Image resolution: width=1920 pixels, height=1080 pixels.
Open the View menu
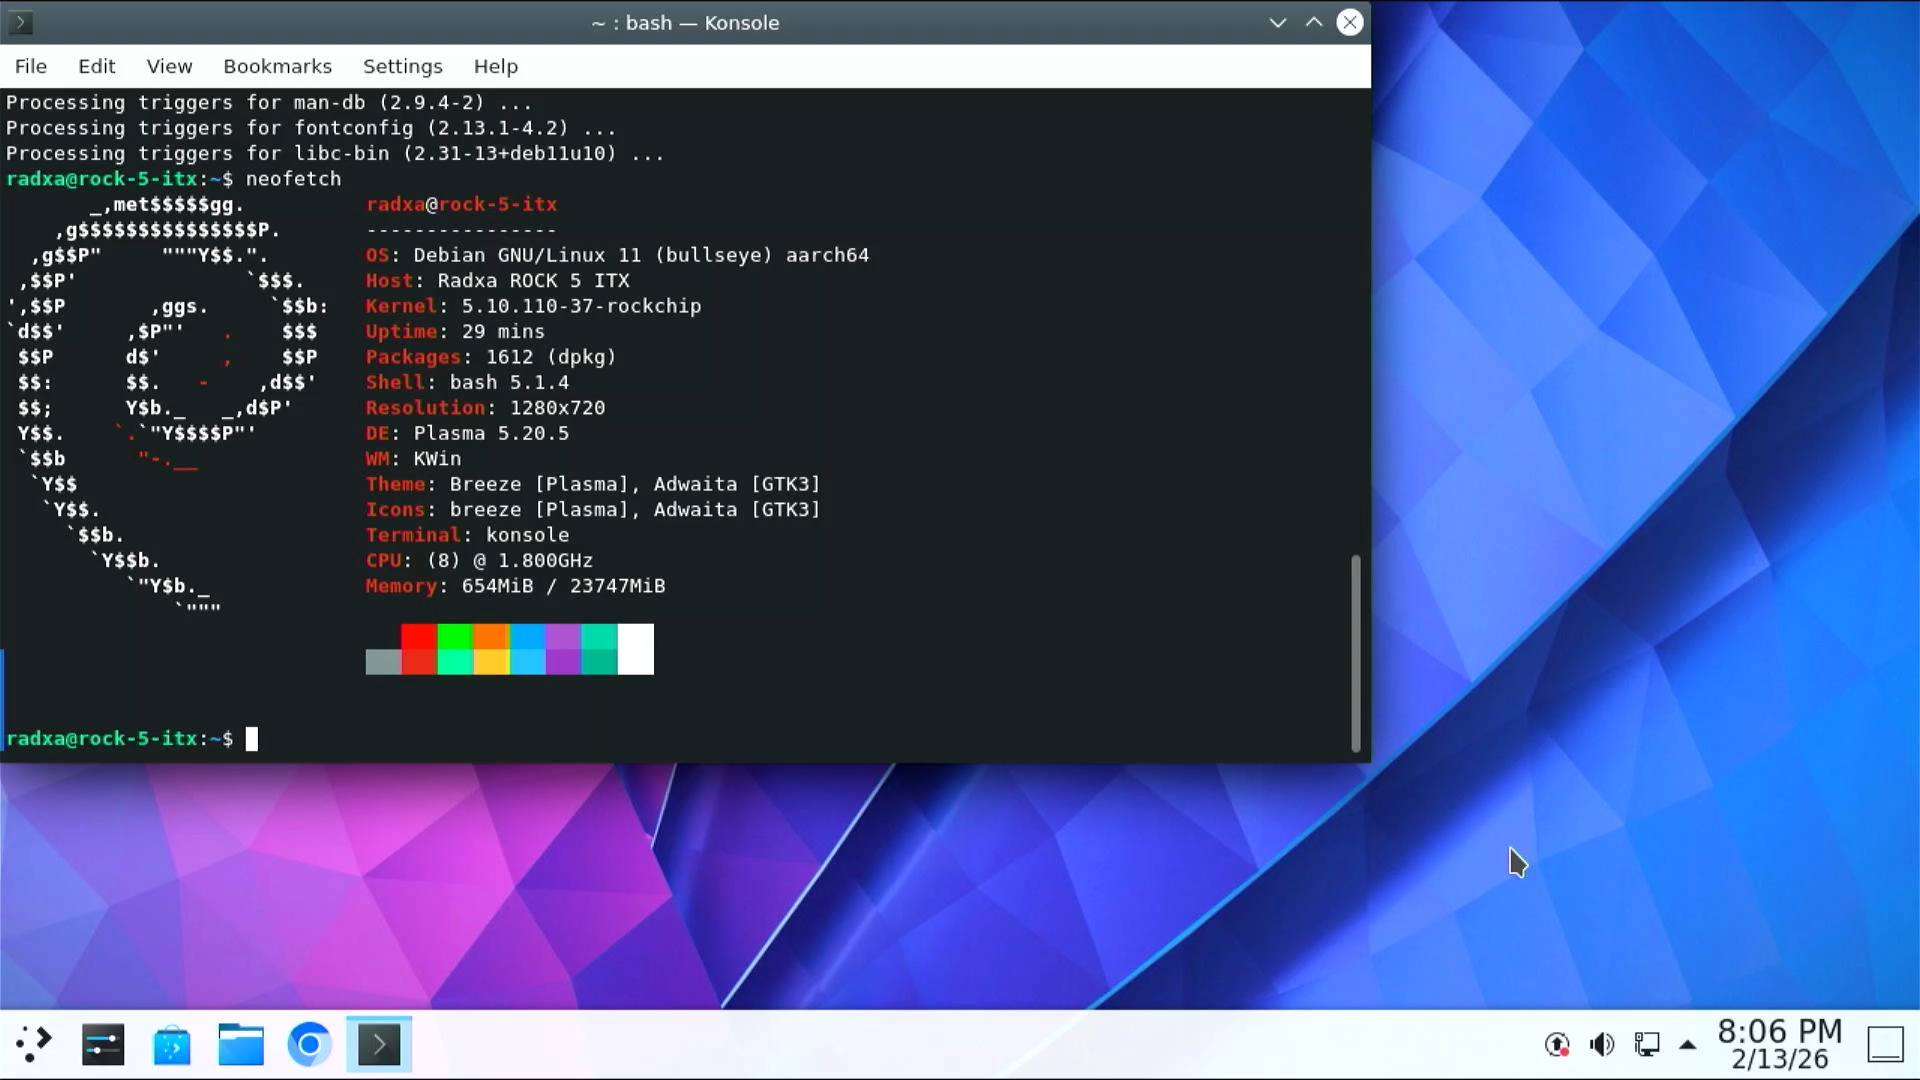tap(169, 66)
